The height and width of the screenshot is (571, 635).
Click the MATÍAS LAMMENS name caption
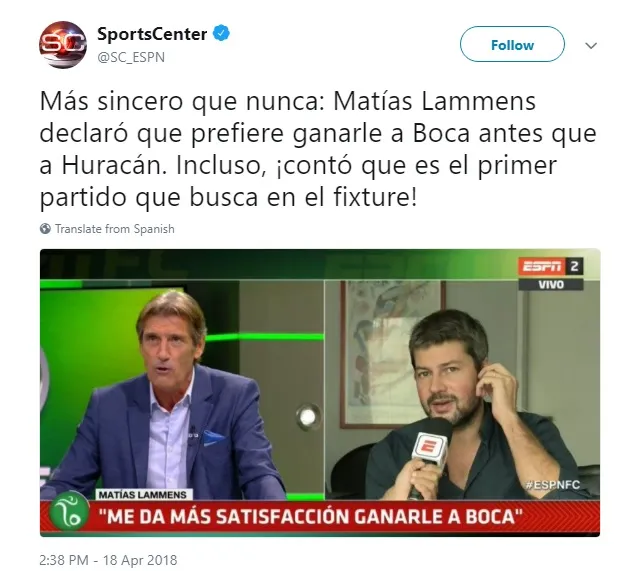point(143,494)
